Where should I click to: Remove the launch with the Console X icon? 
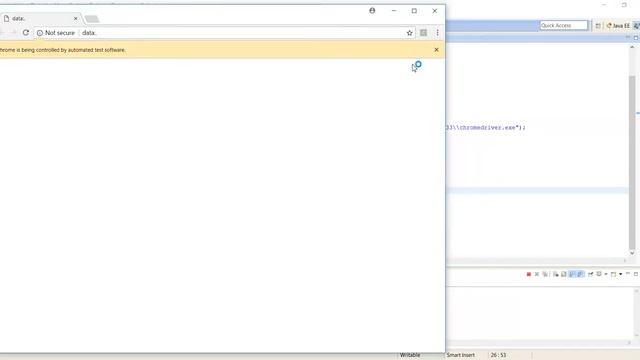tap(537, 274)
